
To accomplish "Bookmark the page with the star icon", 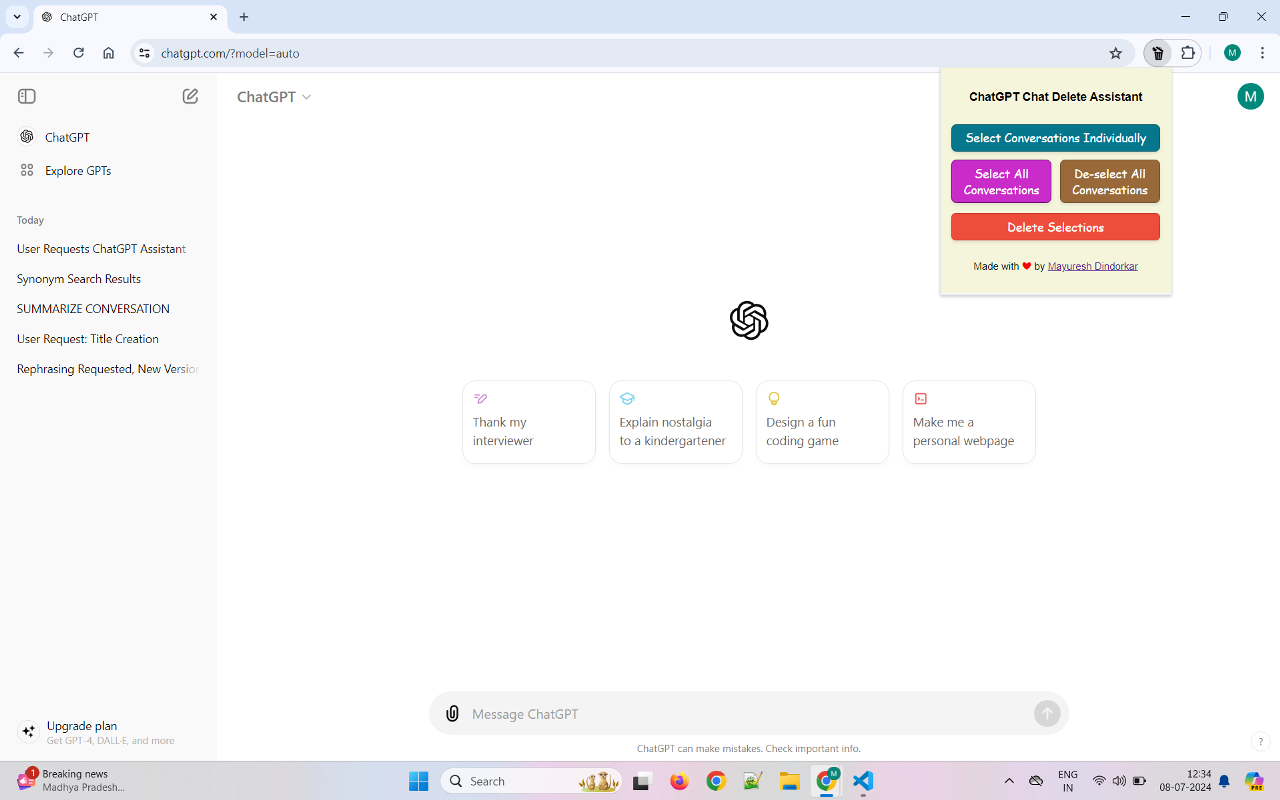I will tap(1115, 53).
